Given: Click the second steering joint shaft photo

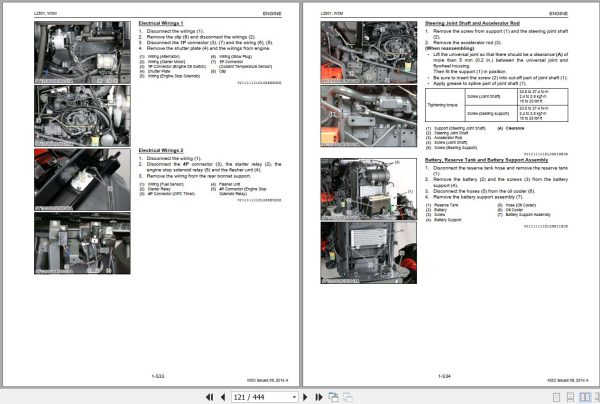Looking at the screenshot, I should pos(369,116).
